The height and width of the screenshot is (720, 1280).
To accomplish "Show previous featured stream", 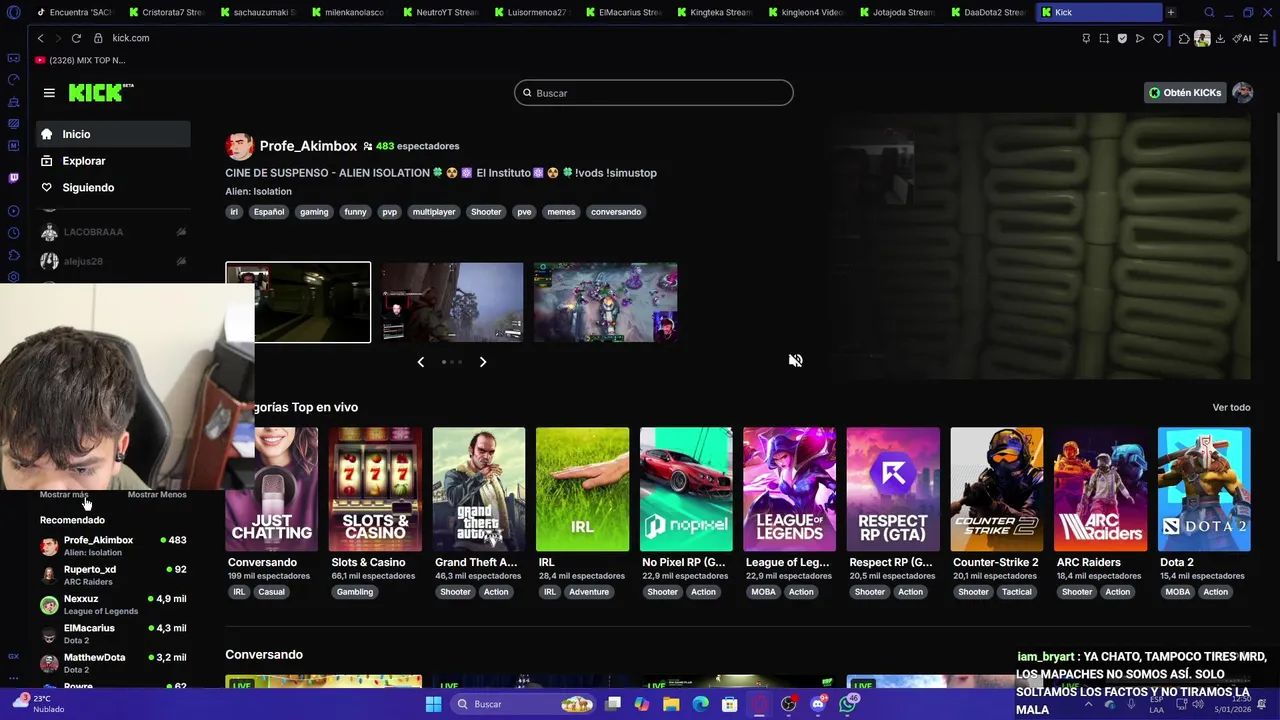I will [x=421, y=362].
